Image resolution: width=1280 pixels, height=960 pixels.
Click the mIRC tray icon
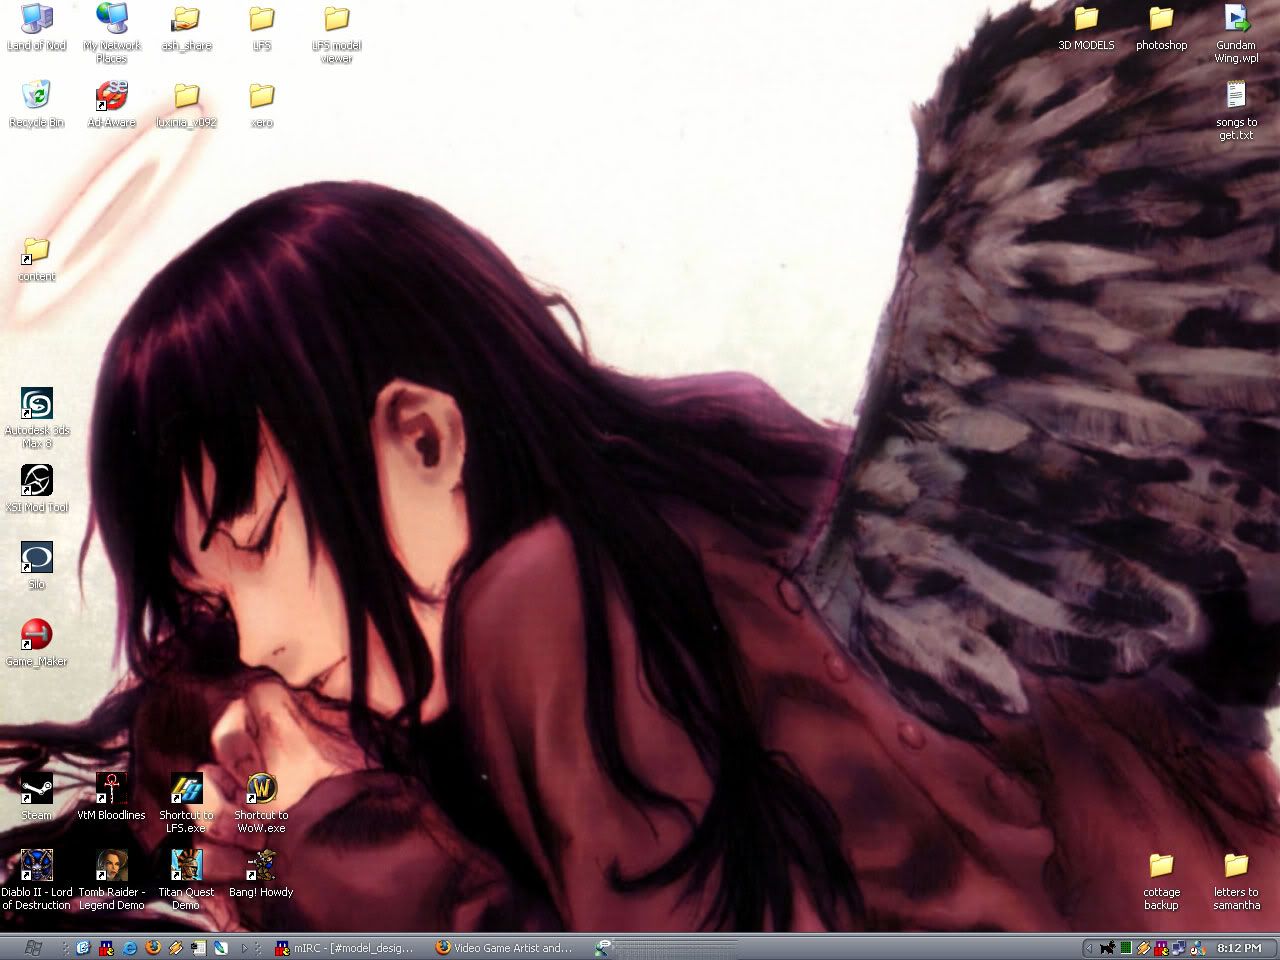[x=1161, y=948]
